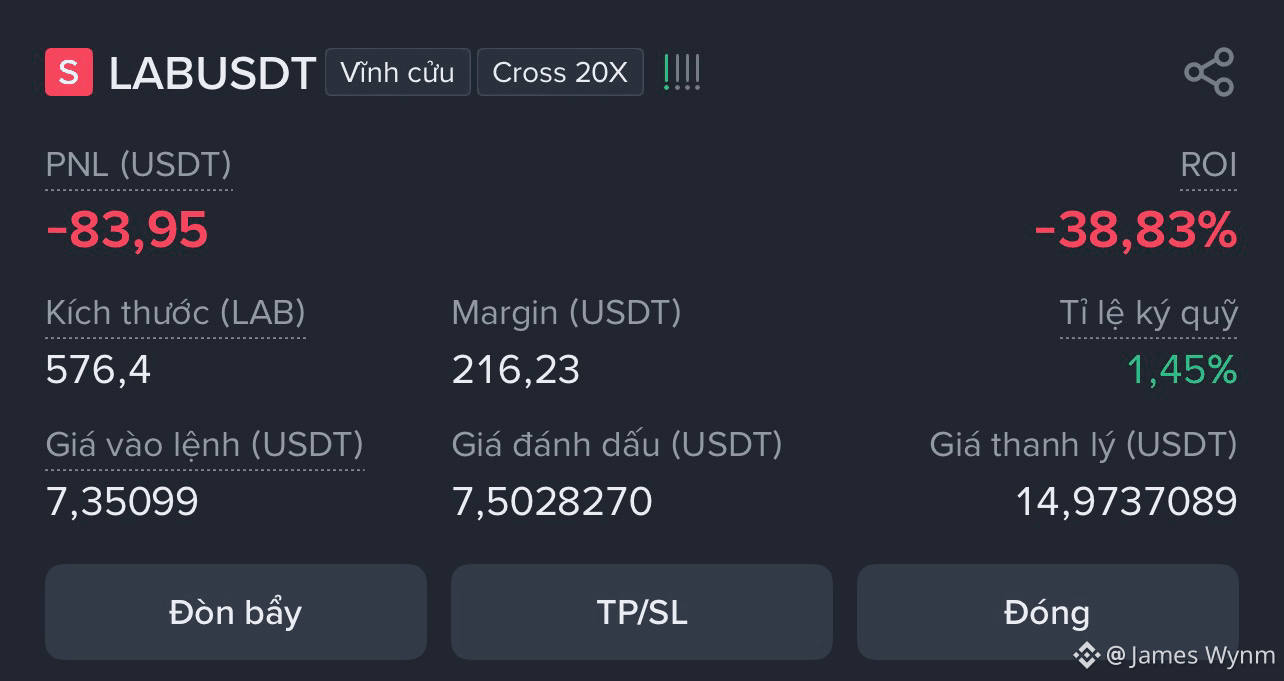Screen dimensions: 1284x681
Task: Tap Đóng to close position
Action: (1047, 612)
